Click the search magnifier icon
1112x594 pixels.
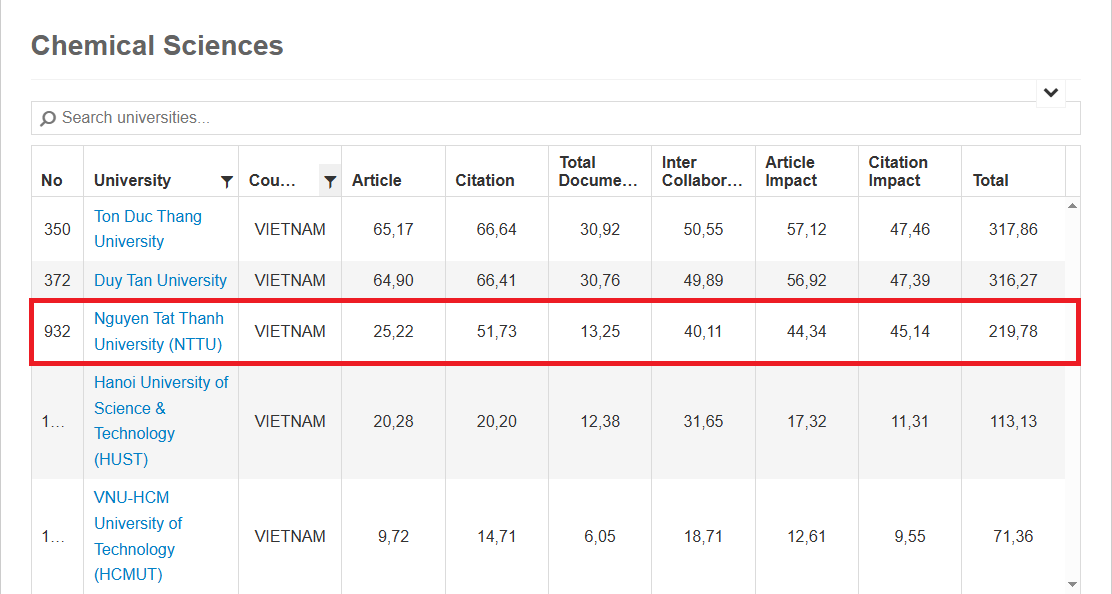(x=48, y=118)
